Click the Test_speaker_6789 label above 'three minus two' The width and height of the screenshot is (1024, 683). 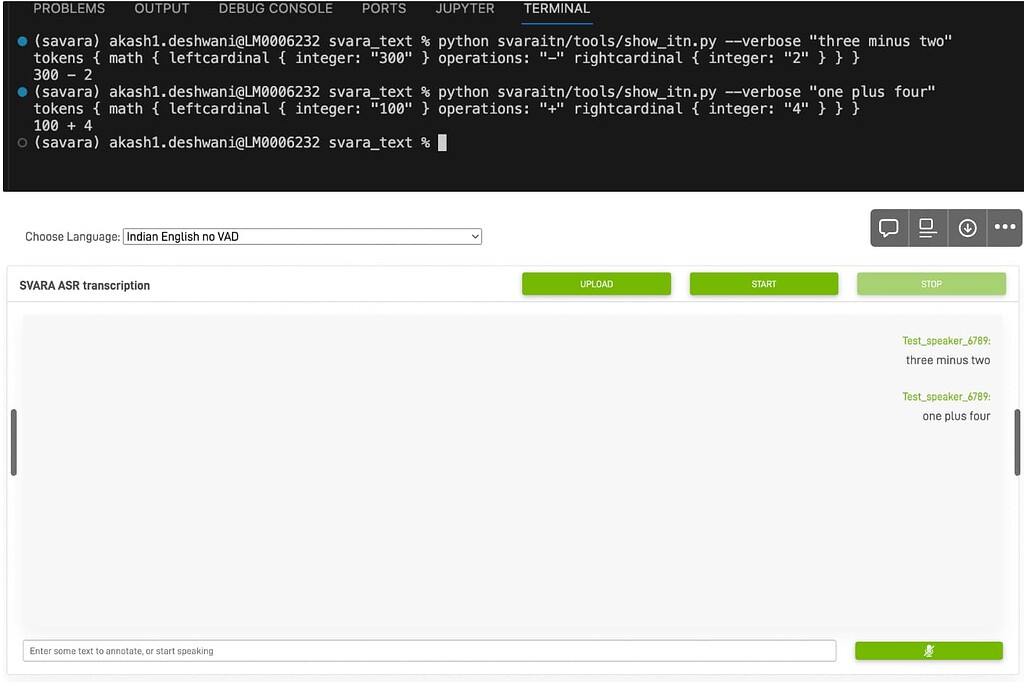tap(946, 340)
